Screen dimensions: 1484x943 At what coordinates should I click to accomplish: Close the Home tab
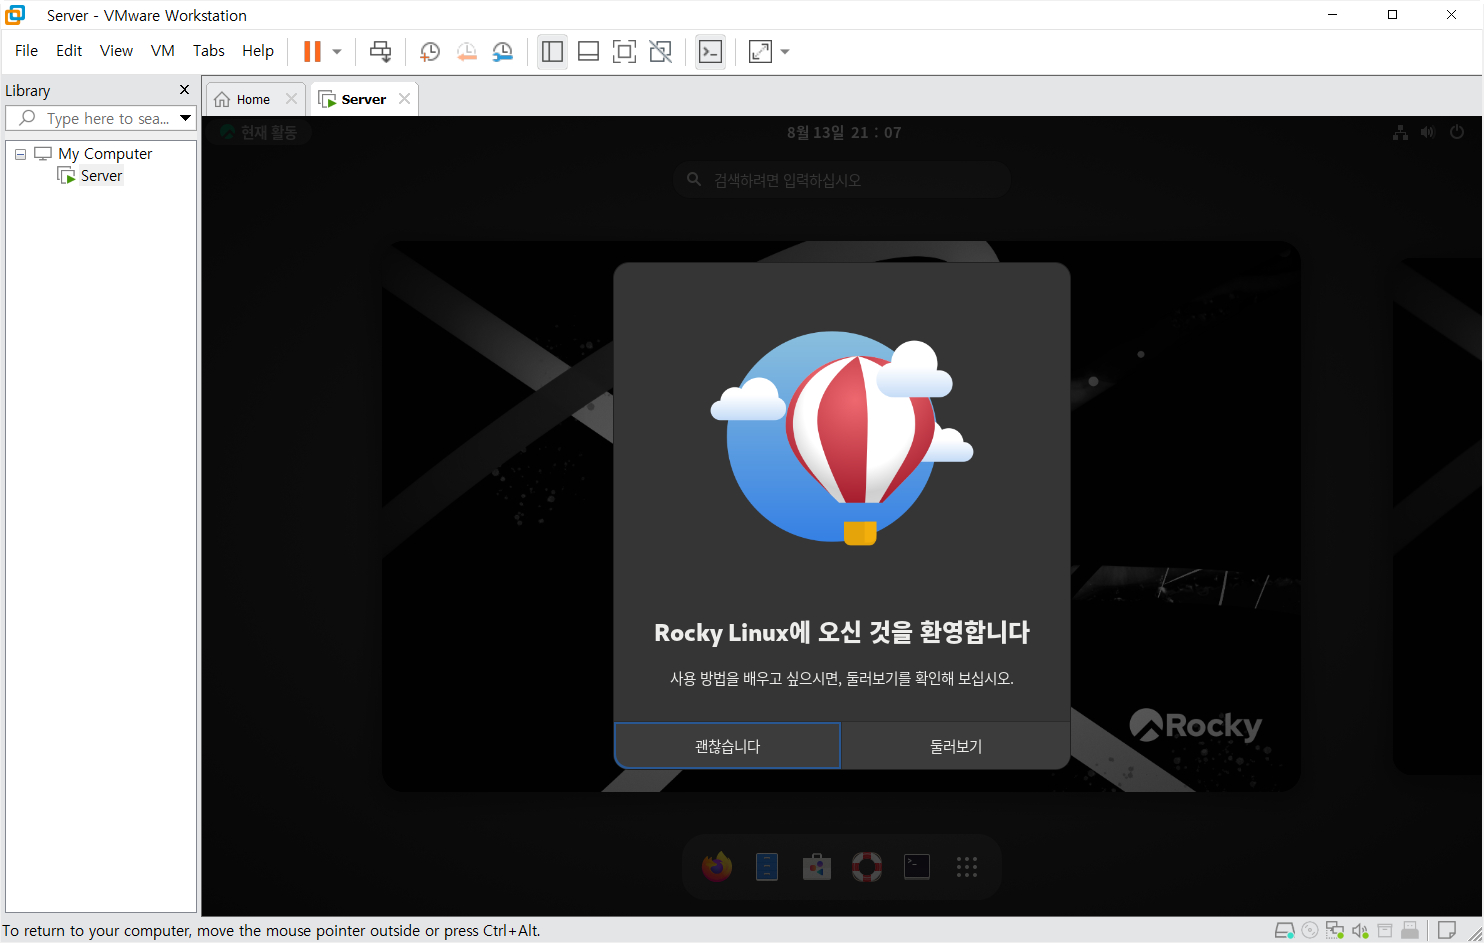coord(291,99)
